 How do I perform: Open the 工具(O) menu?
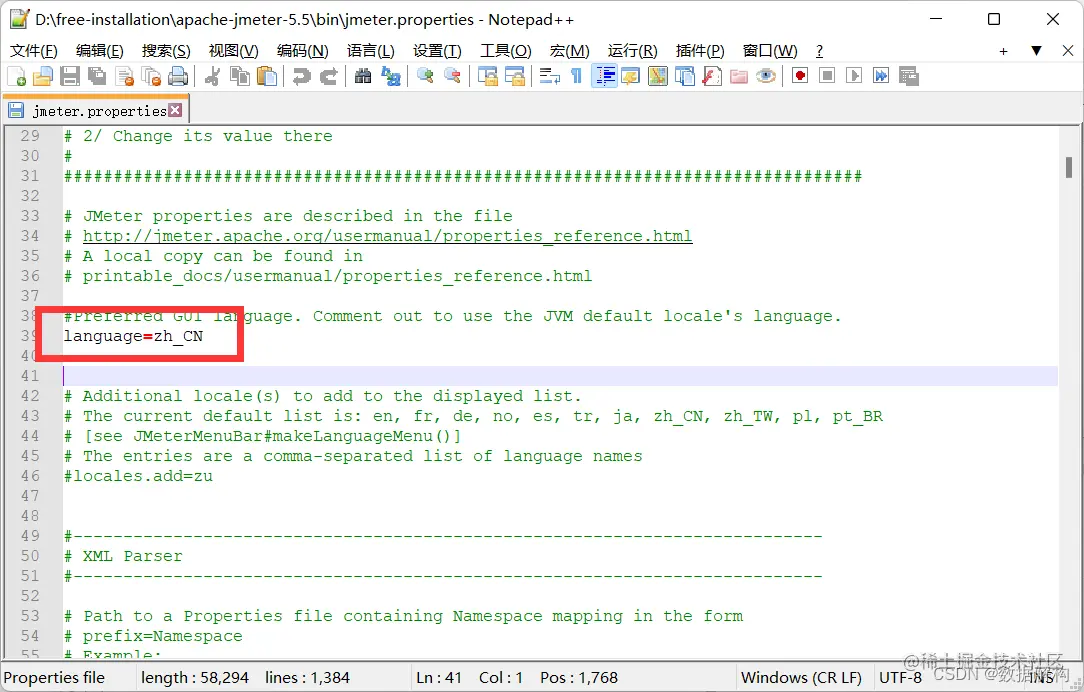click(x=505, y=51)
